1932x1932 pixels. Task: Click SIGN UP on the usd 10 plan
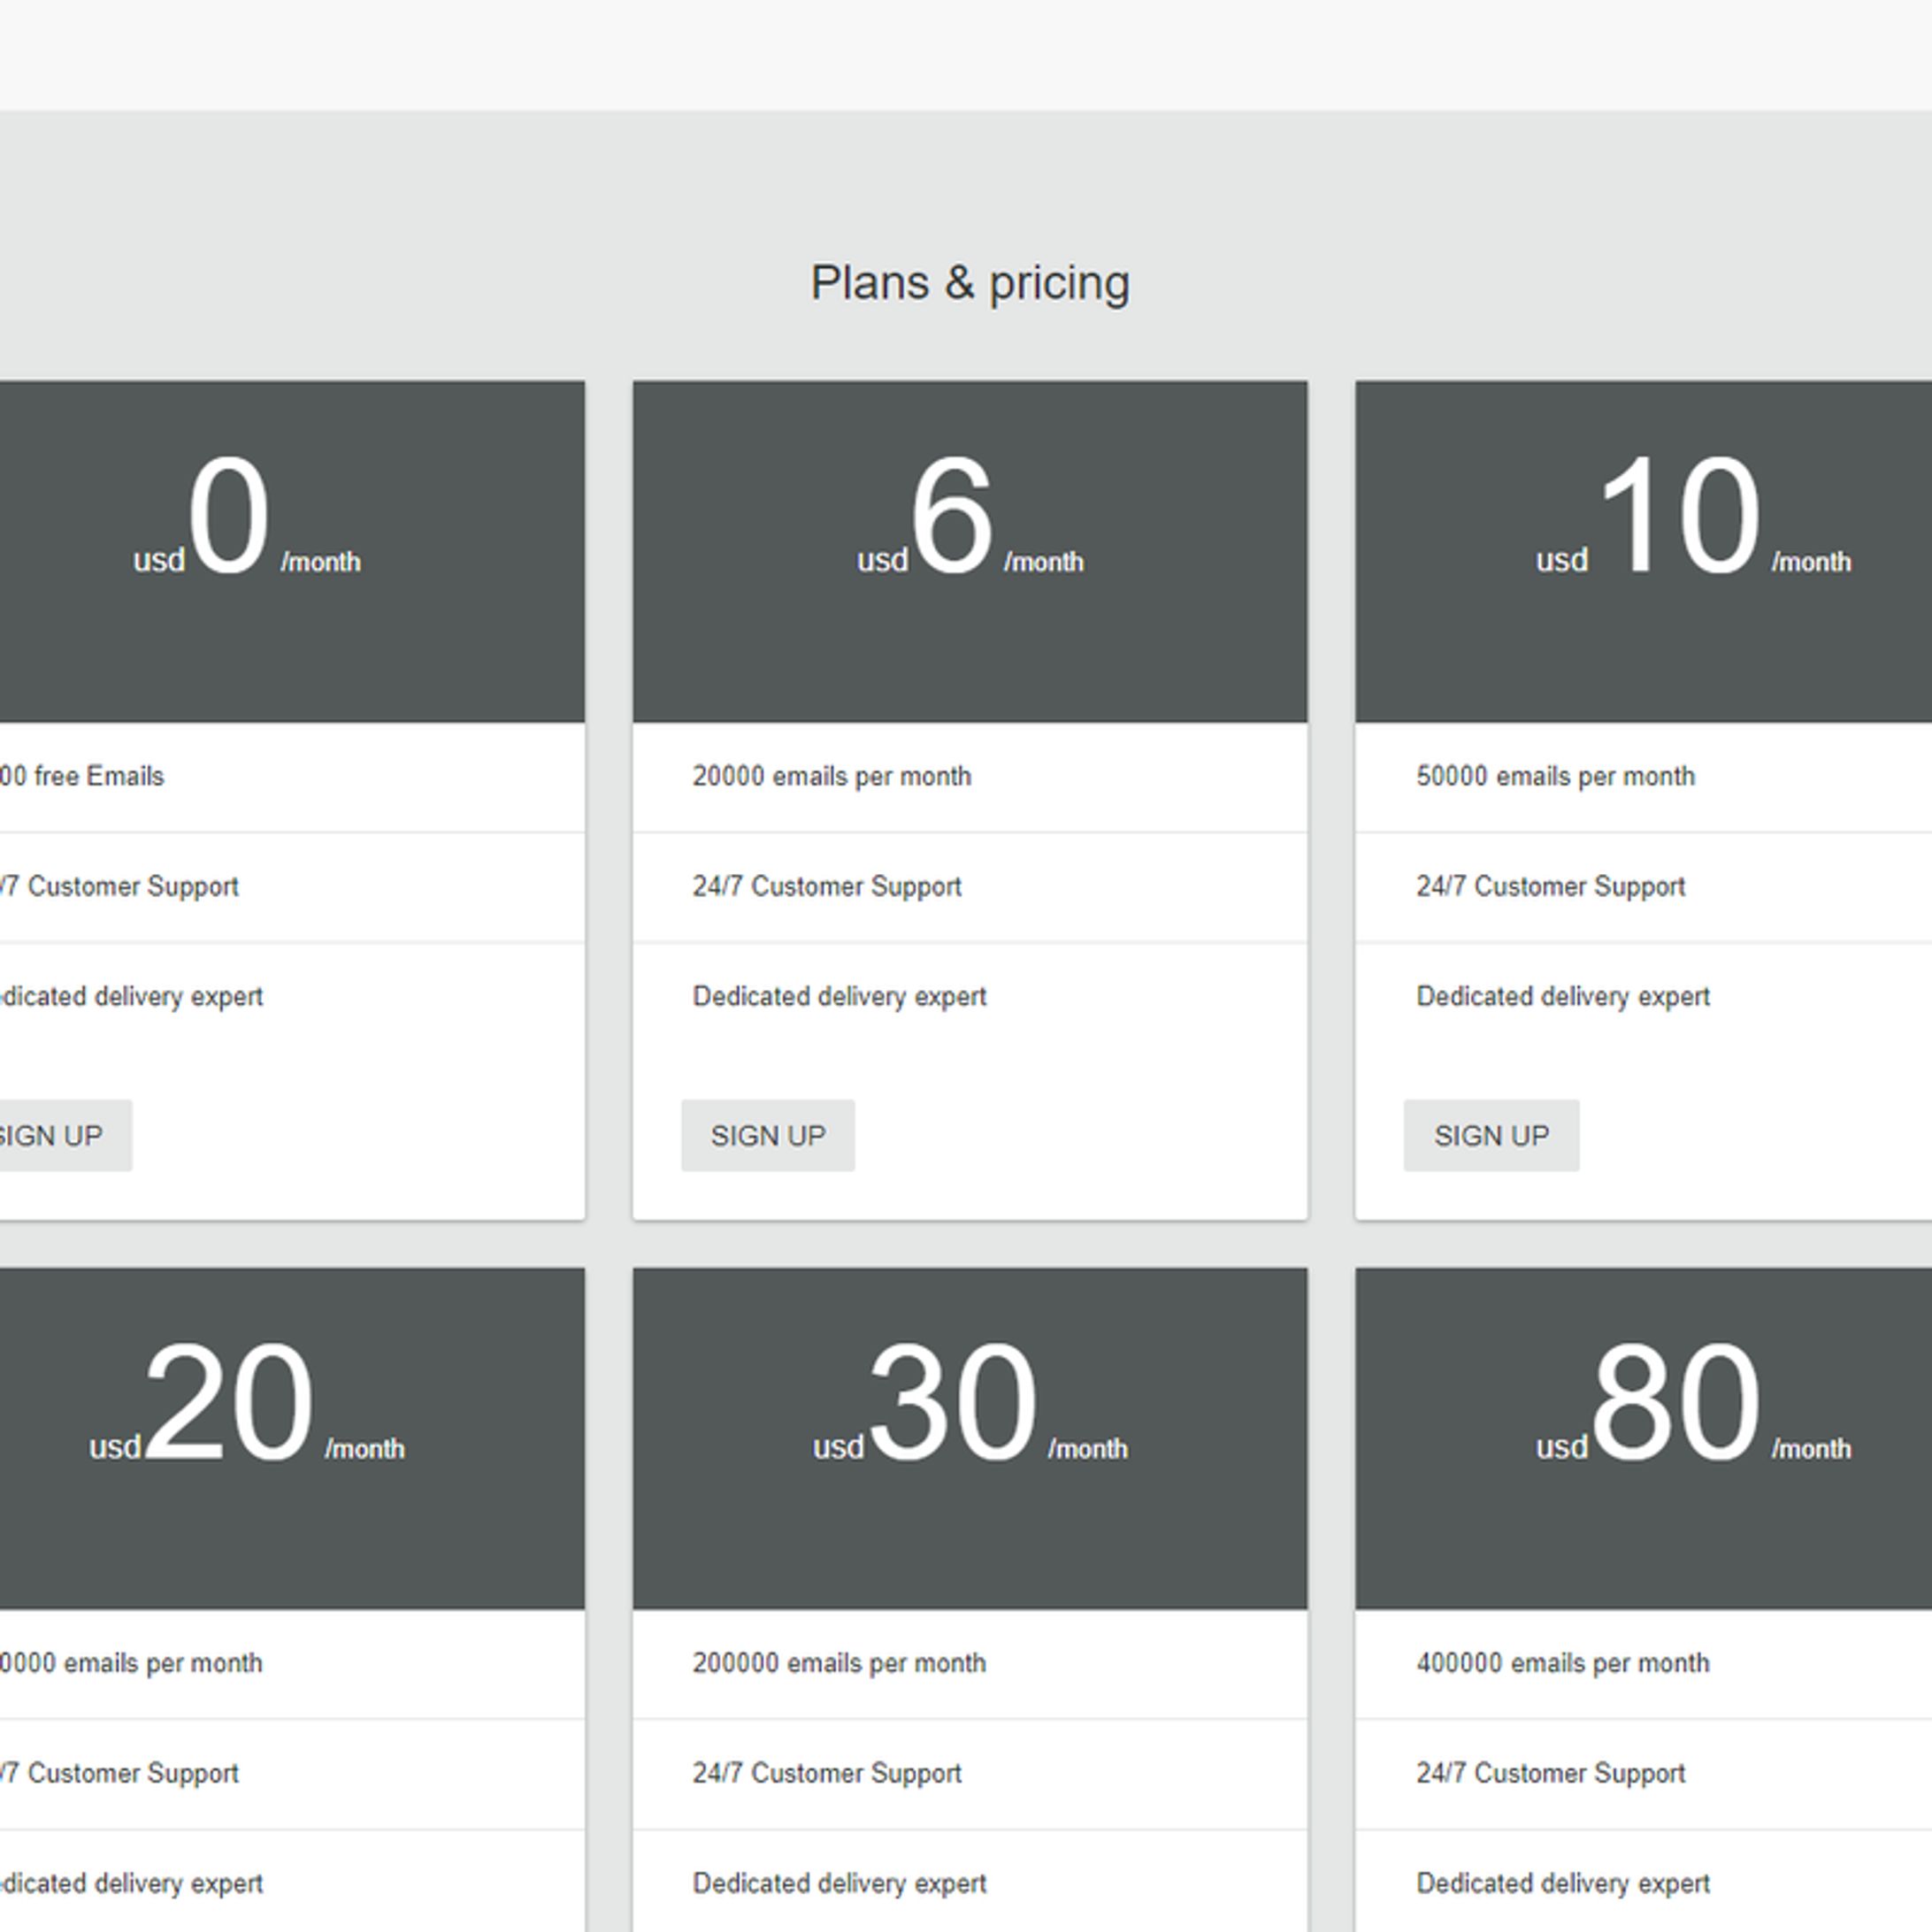pyautogui.click(x=1490, y=1136)
